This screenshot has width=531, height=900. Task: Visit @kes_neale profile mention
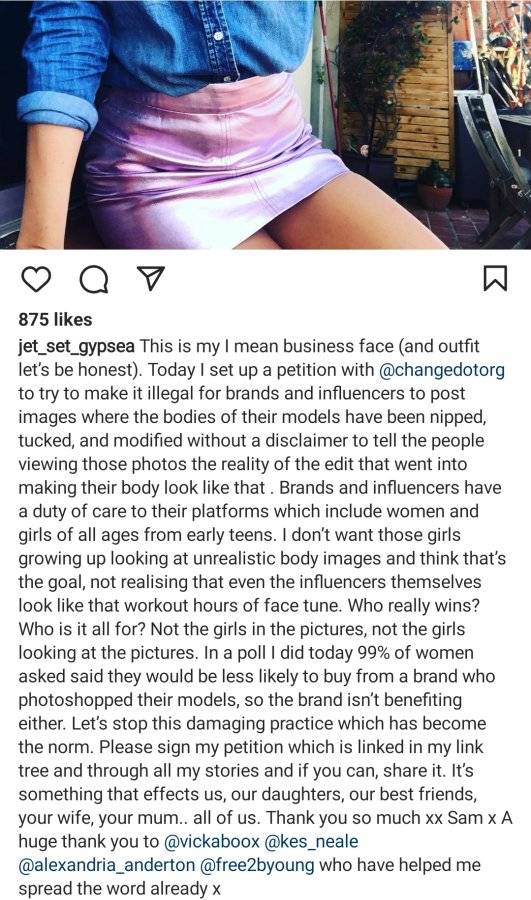311,841
